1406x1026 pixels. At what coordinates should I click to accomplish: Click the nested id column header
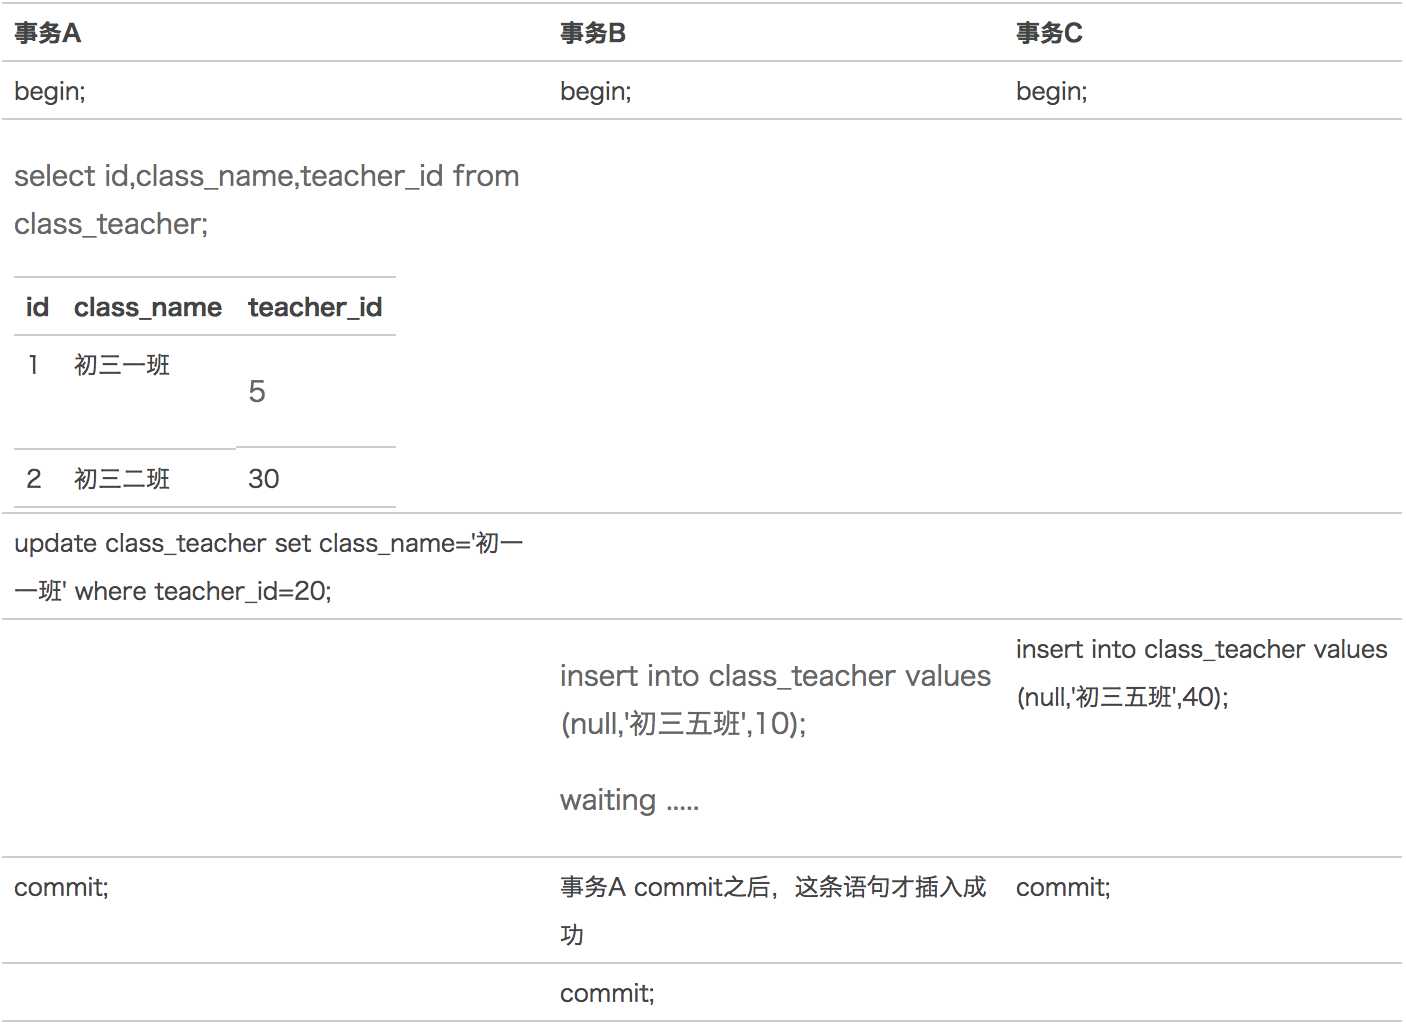click(37, 307)
